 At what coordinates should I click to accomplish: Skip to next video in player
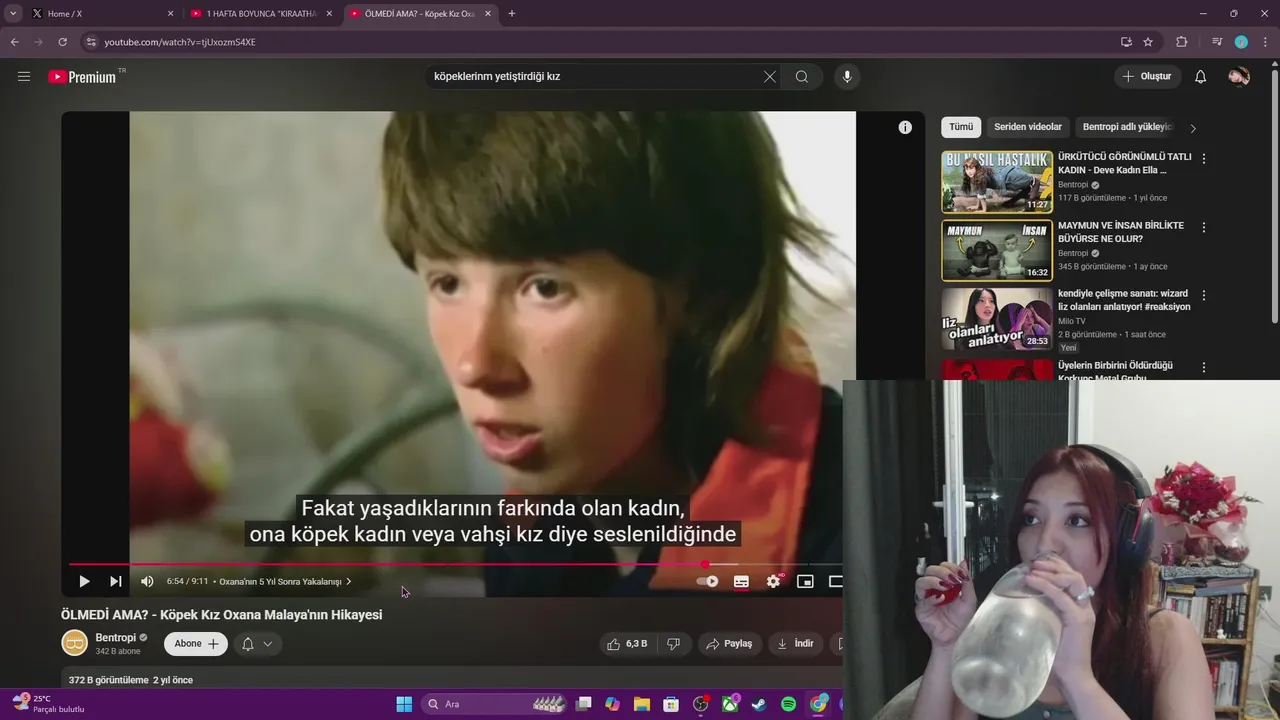coord(116,581)
